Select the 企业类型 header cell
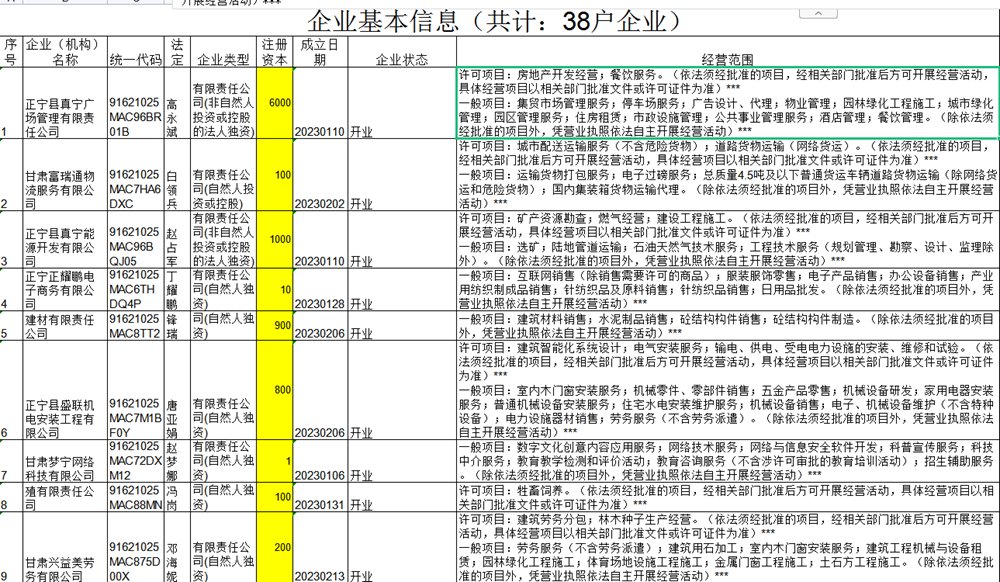The width and height of the screenshot is (1000, 582). click(x=224, y=60)
